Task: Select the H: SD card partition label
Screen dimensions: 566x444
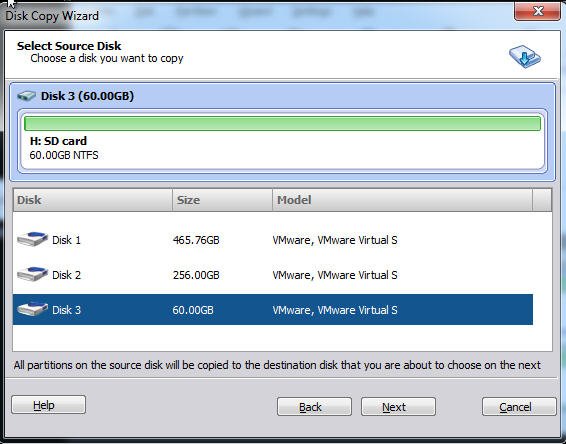Action: pos(58,141)
